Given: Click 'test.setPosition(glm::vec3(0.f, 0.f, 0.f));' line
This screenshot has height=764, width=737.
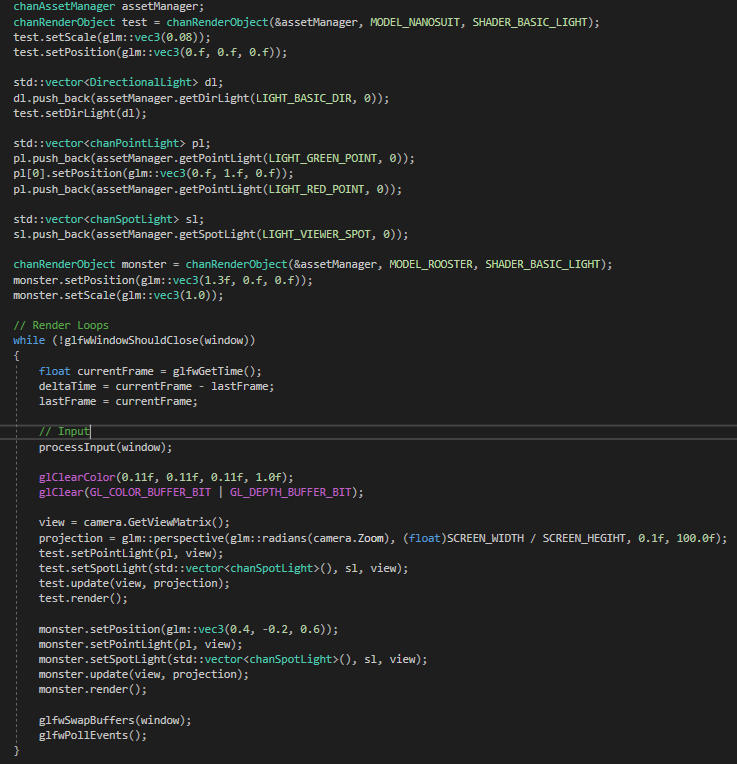Looking at the screenshot, I should (150, 52).
